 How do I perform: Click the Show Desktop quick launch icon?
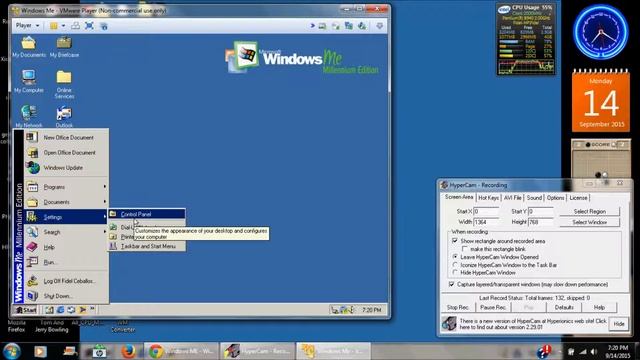pyautogui.click(x=49, y=310)
